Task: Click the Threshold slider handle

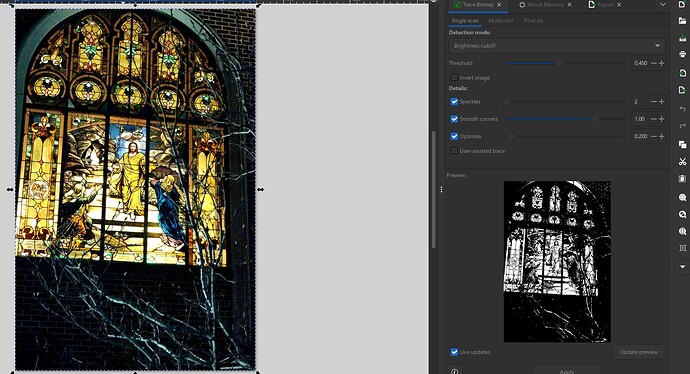Action: pyautogui.click(x=560, y=63)
